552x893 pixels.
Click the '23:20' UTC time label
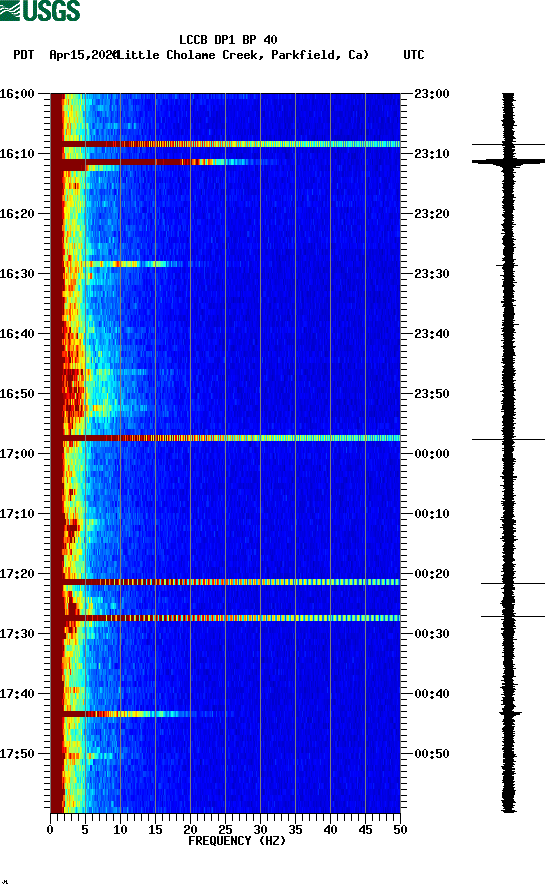tap(432, 214)
